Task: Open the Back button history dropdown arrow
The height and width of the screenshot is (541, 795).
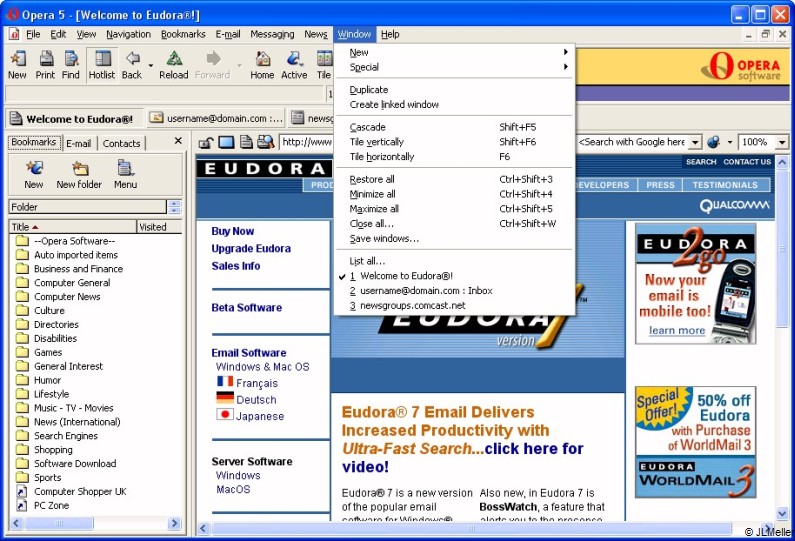Action: coord(151,66)
